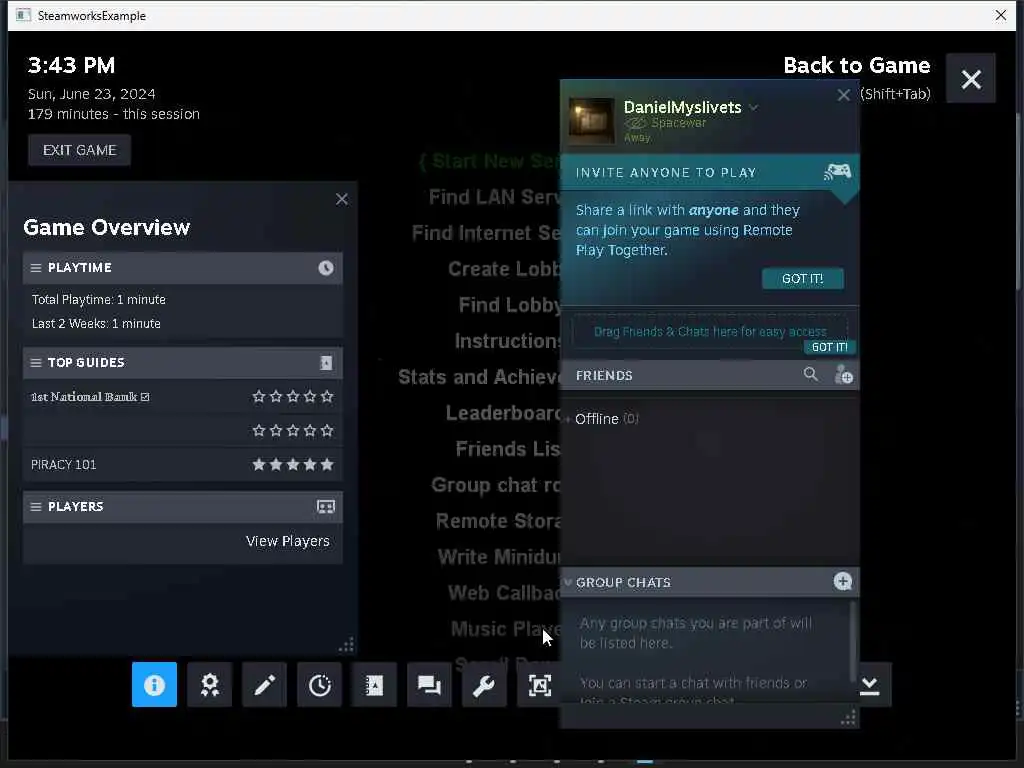This screenshot has width=1024, height=768.
Task: Click View Players link
Action: coord(287,541)
